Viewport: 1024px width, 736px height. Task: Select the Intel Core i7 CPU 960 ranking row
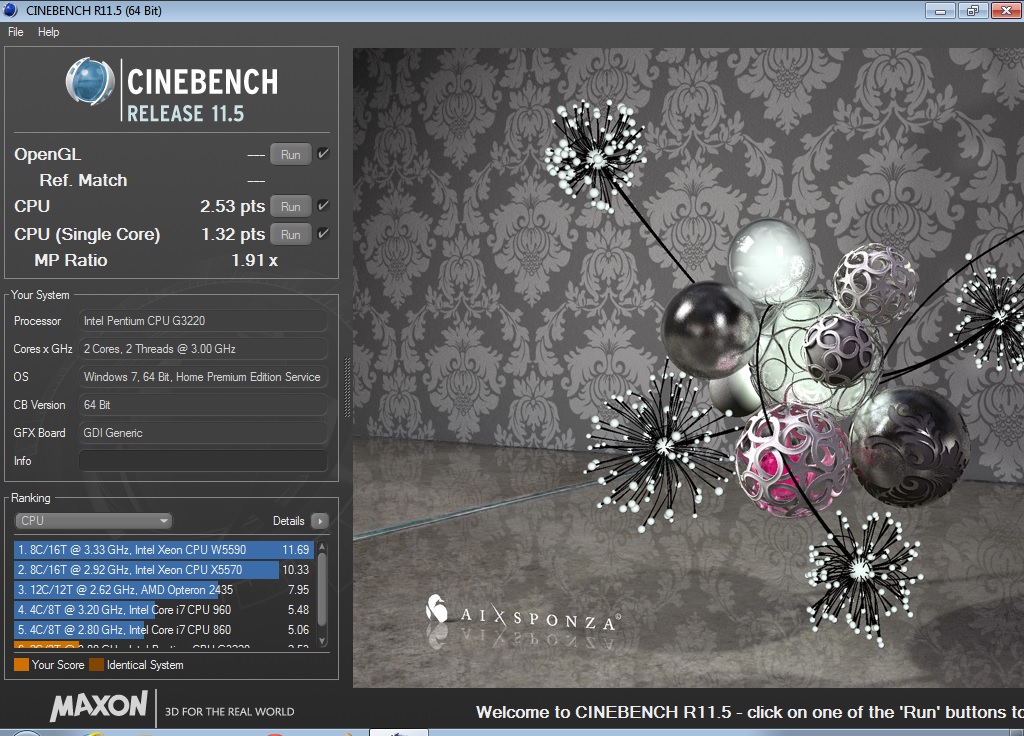163,610
